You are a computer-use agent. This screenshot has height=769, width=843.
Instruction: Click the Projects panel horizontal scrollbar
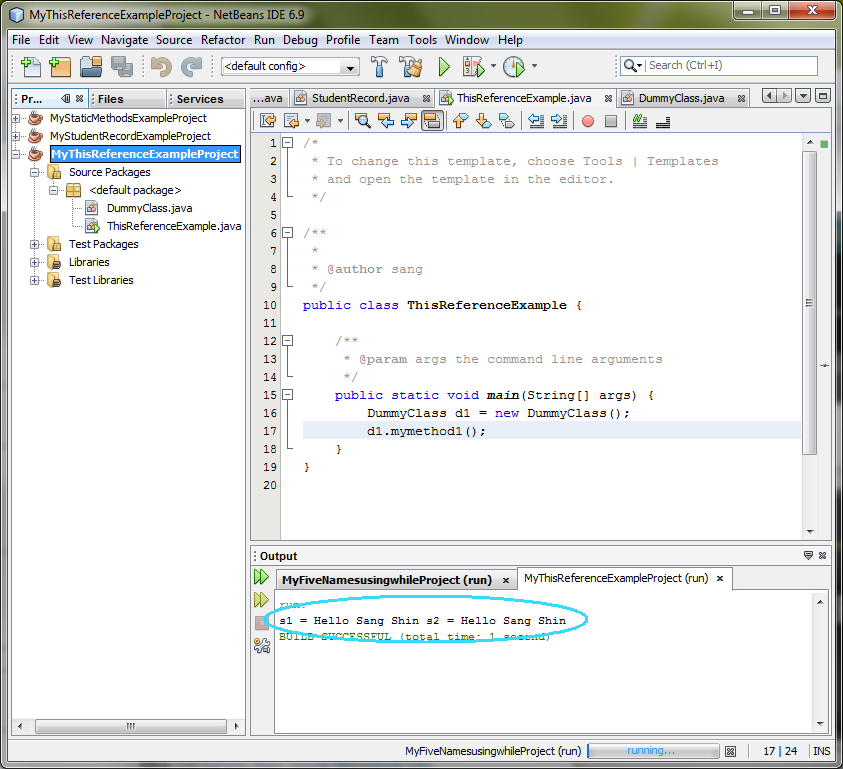(x=130, y=727)
